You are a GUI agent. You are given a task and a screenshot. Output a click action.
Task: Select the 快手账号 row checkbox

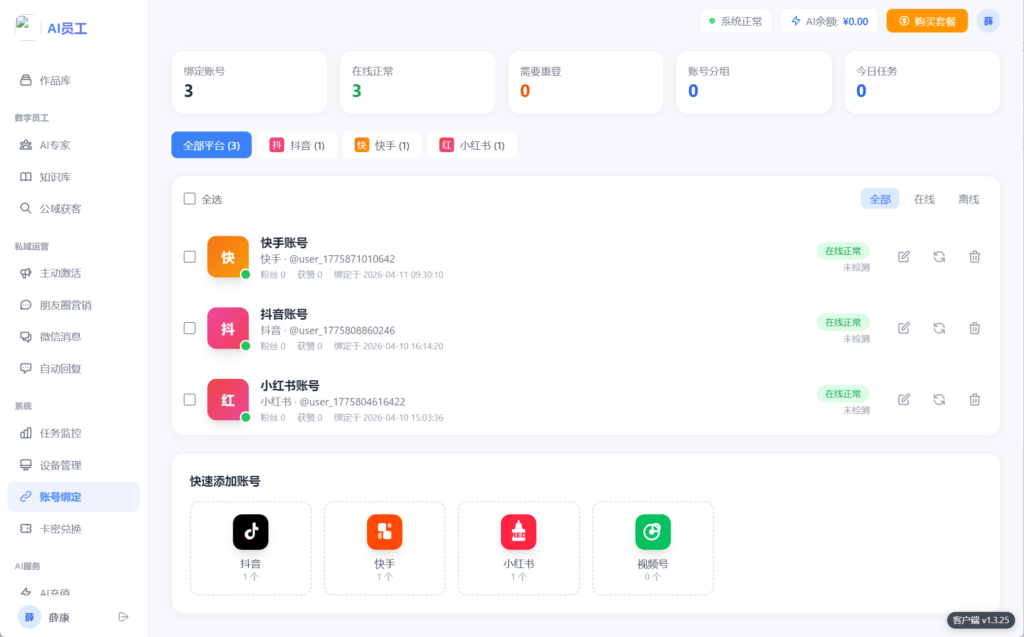point(190,257)
